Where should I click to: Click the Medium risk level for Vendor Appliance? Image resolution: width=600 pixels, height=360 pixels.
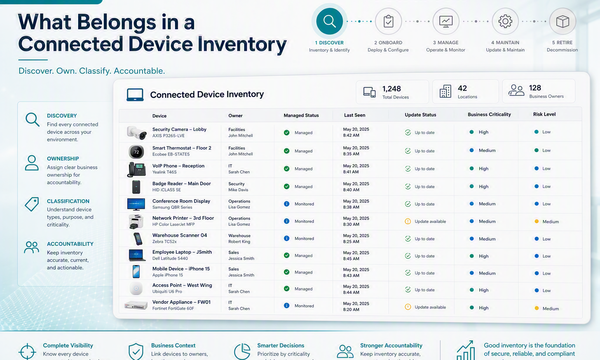[x=550, y=308]
